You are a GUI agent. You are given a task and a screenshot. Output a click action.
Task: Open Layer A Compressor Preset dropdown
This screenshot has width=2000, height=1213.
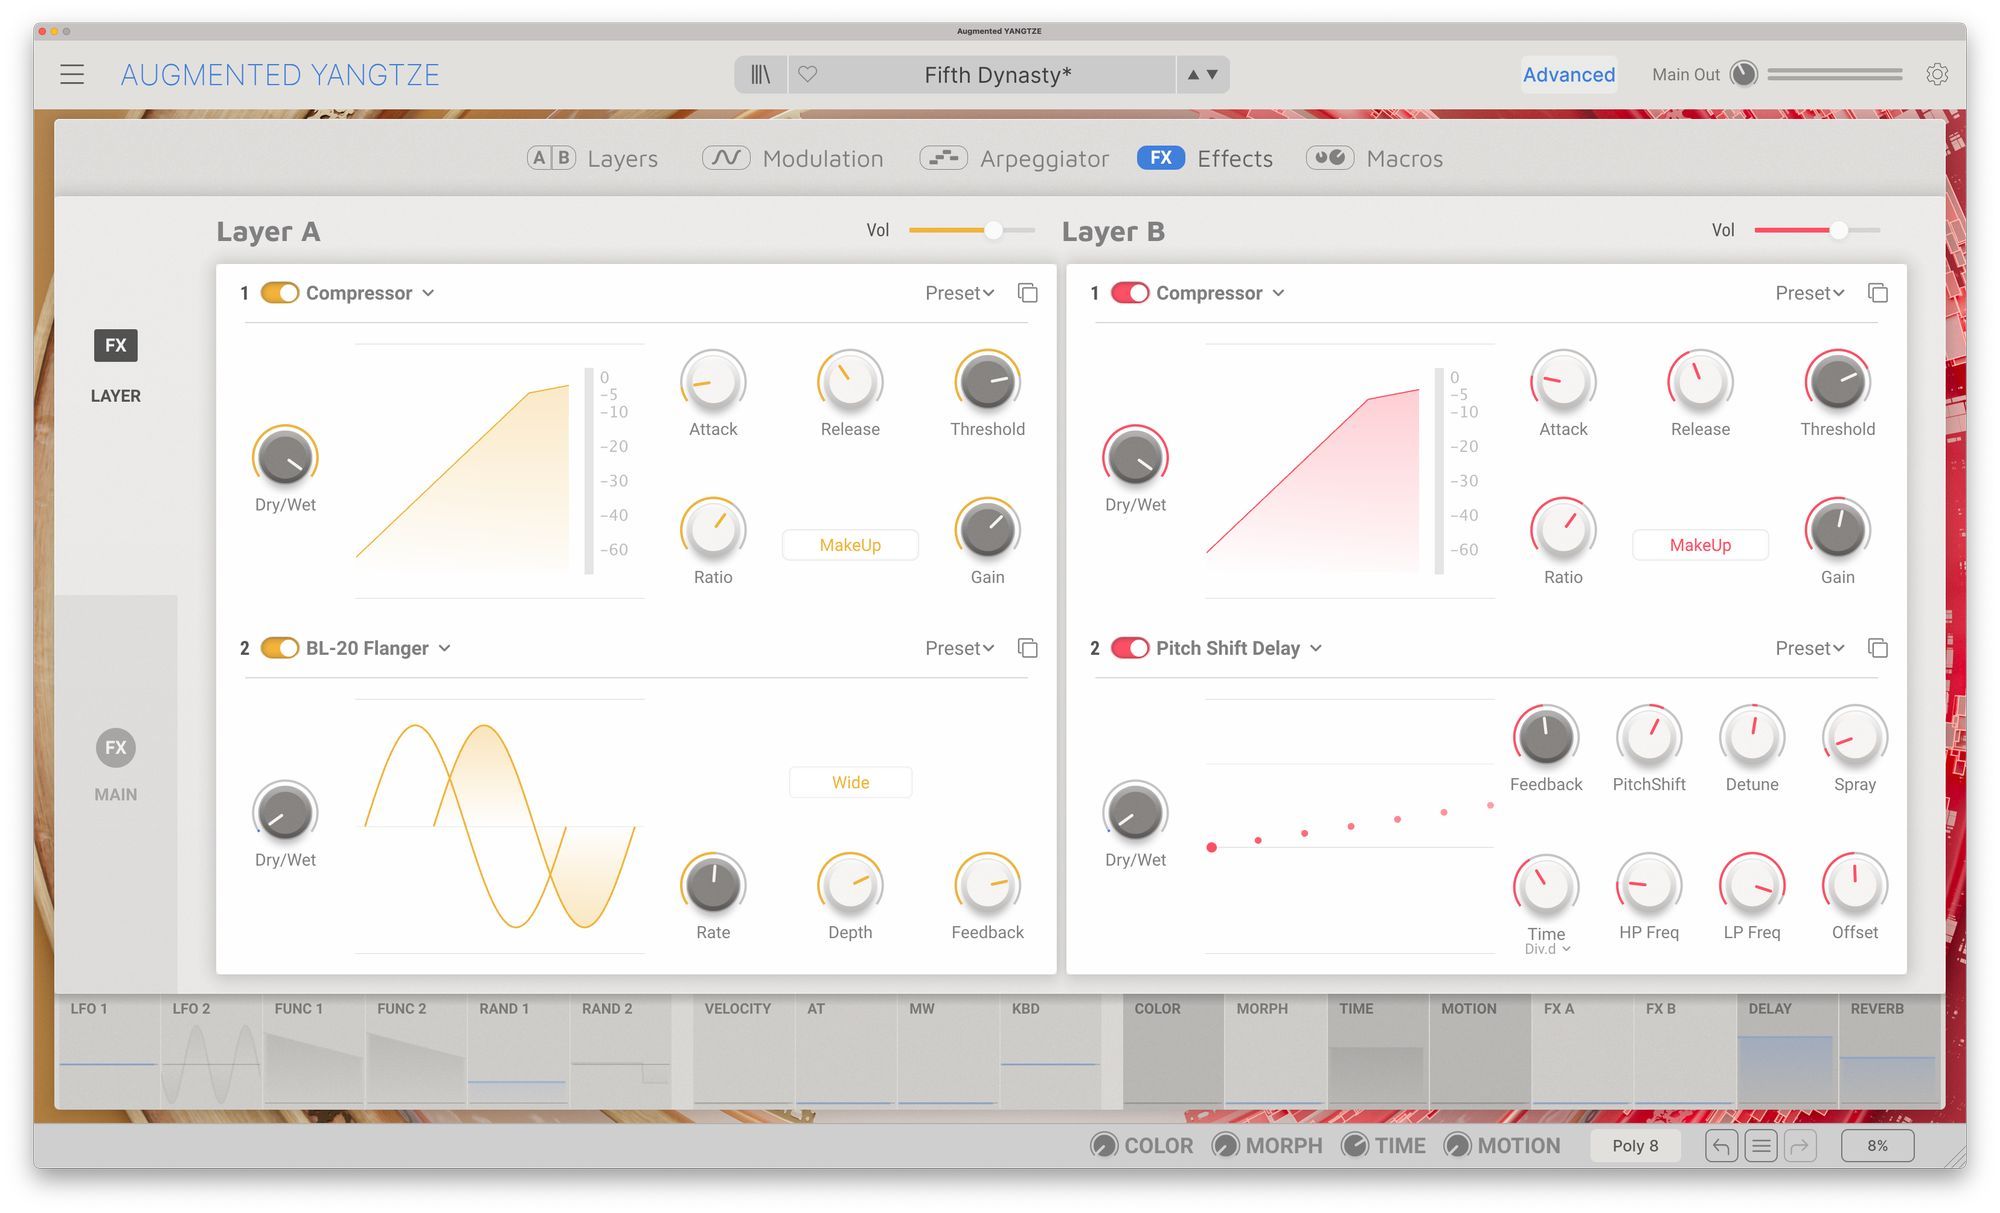point(960,293)
